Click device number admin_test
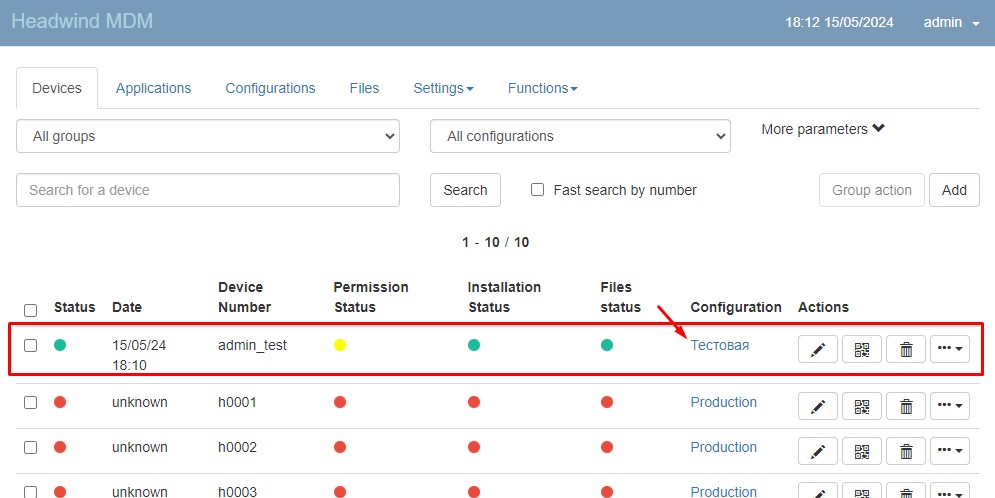995x498 pixels. [253, 345]
